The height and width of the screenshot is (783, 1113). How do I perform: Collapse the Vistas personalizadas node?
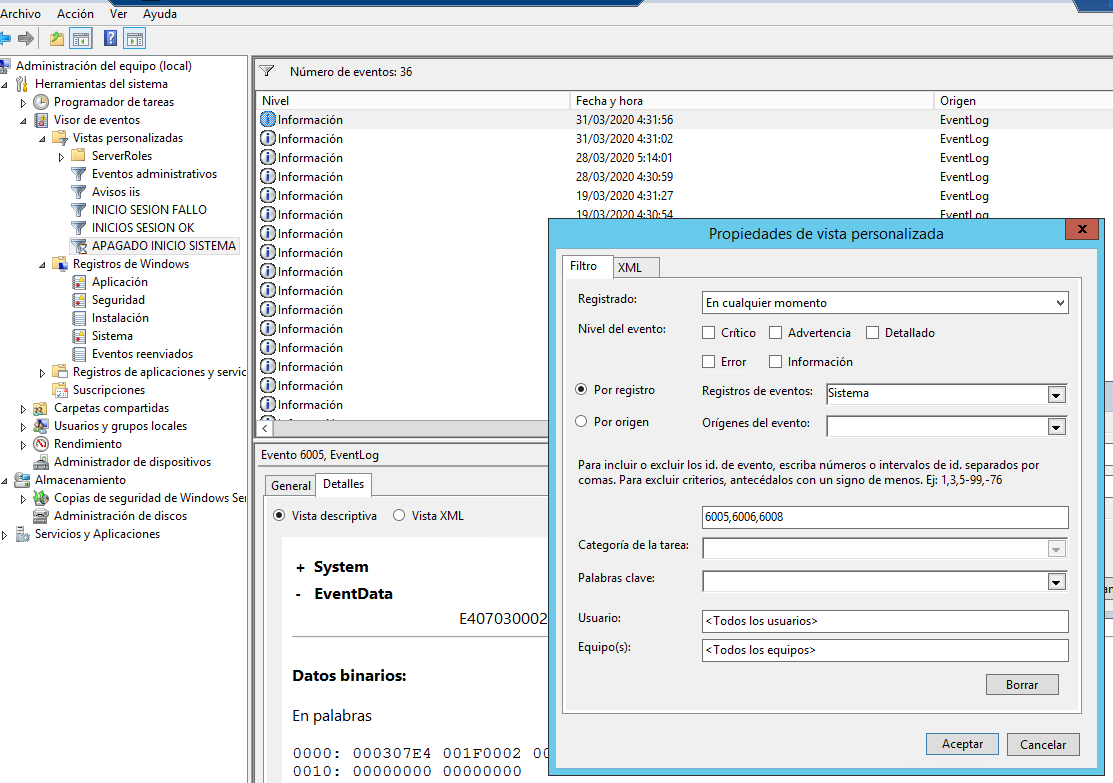(x=42, y=138)
